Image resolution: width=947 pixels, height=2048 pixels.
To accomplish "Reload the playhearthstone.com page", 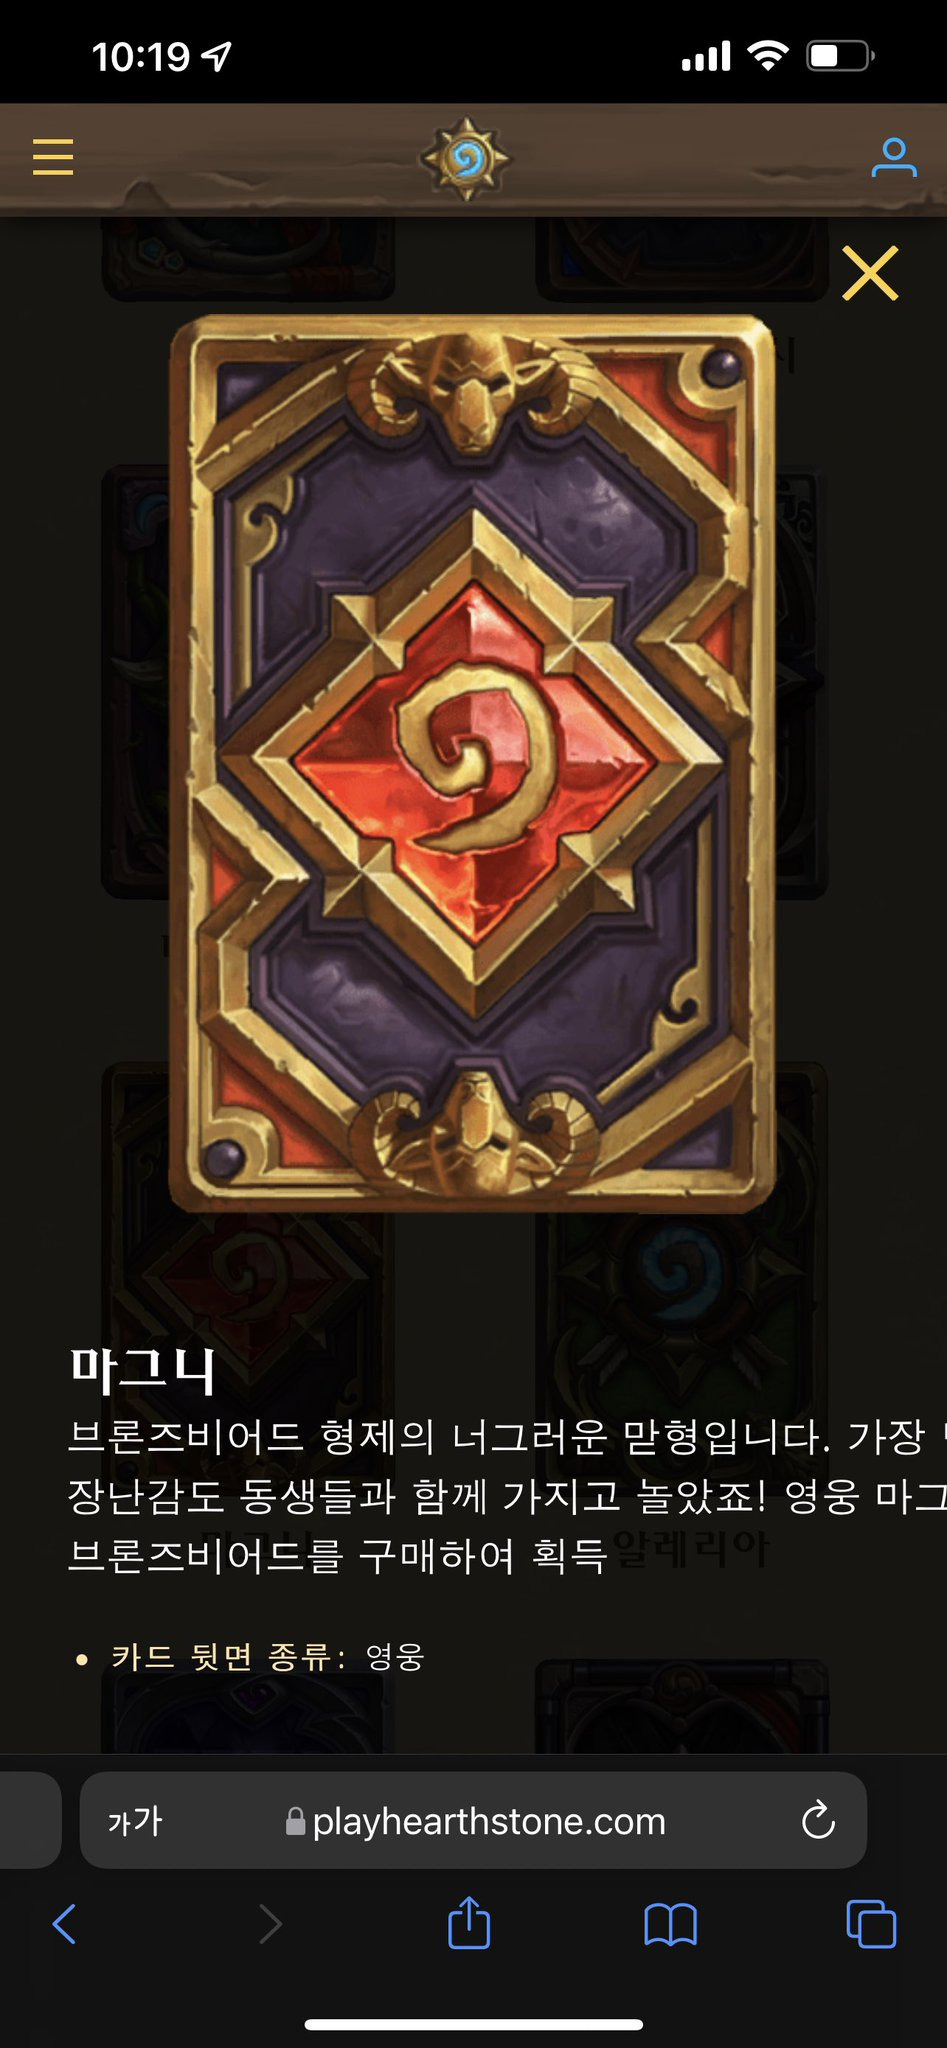I will tap(818, 1820).
